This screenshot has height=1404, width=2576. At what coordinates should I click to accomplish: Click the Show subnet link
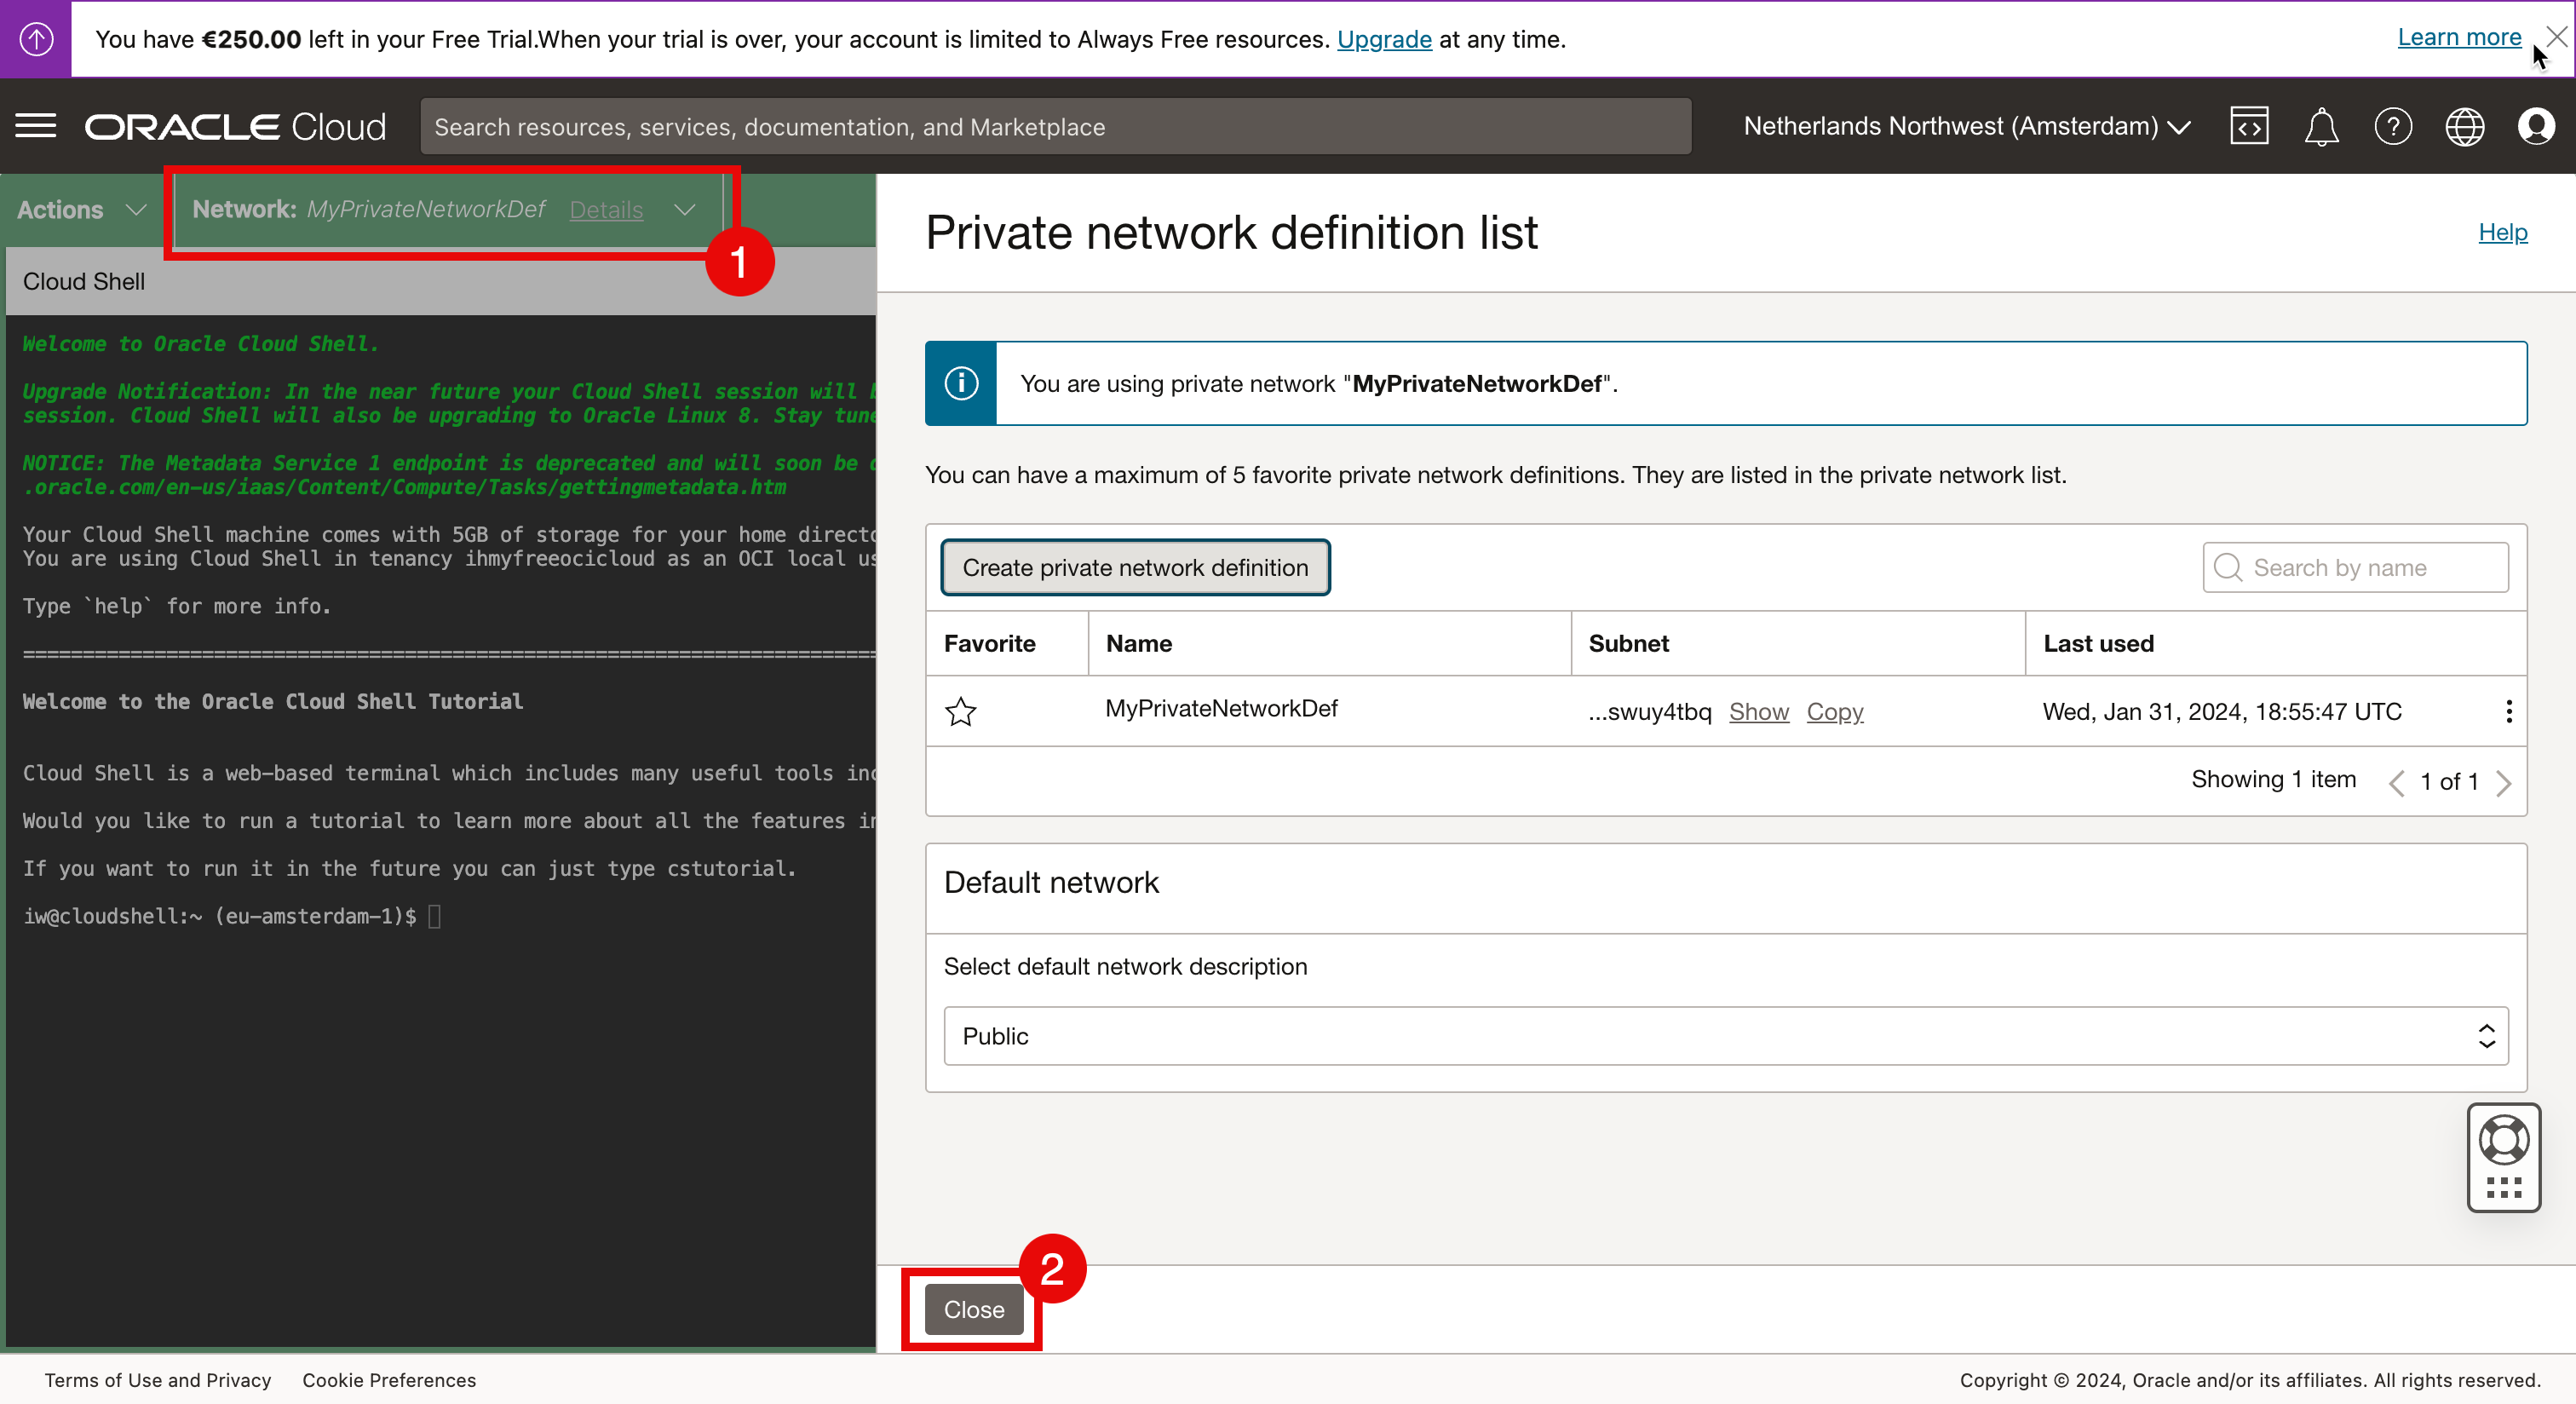[x=1758, y=711]
